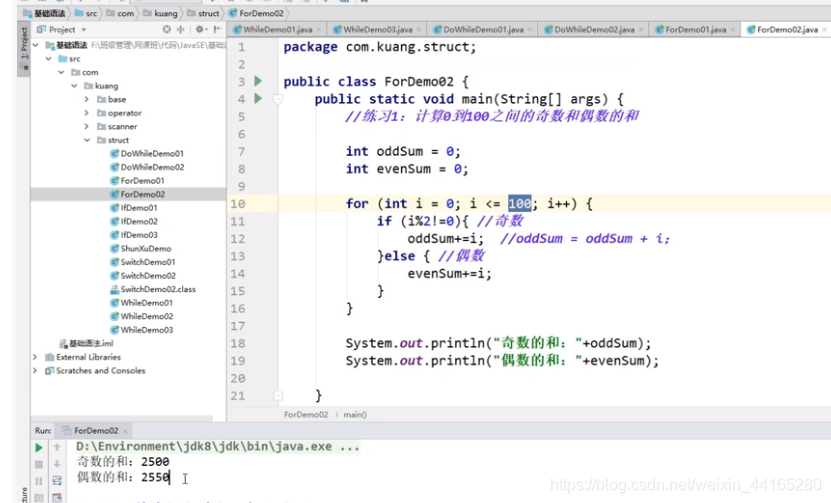Toggle soft-wrap in Run console
The width and height of the screenshot is (831, 503).
(x=57, y=481)
